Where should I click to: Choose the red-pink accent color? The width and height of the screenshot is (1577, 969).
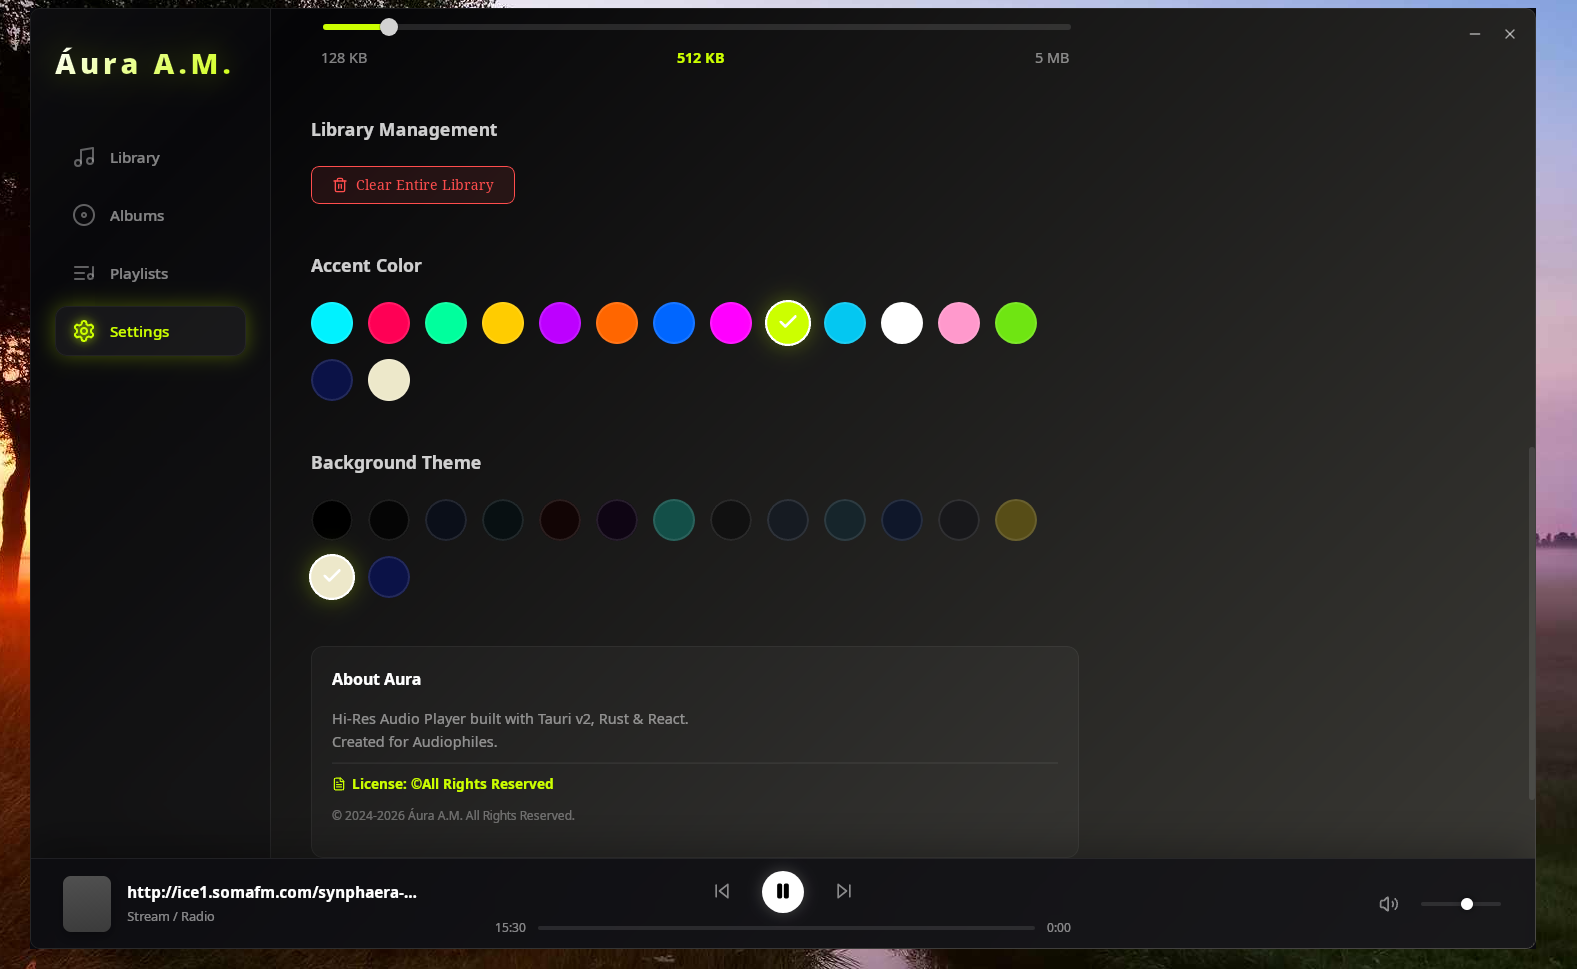(389, 323)
